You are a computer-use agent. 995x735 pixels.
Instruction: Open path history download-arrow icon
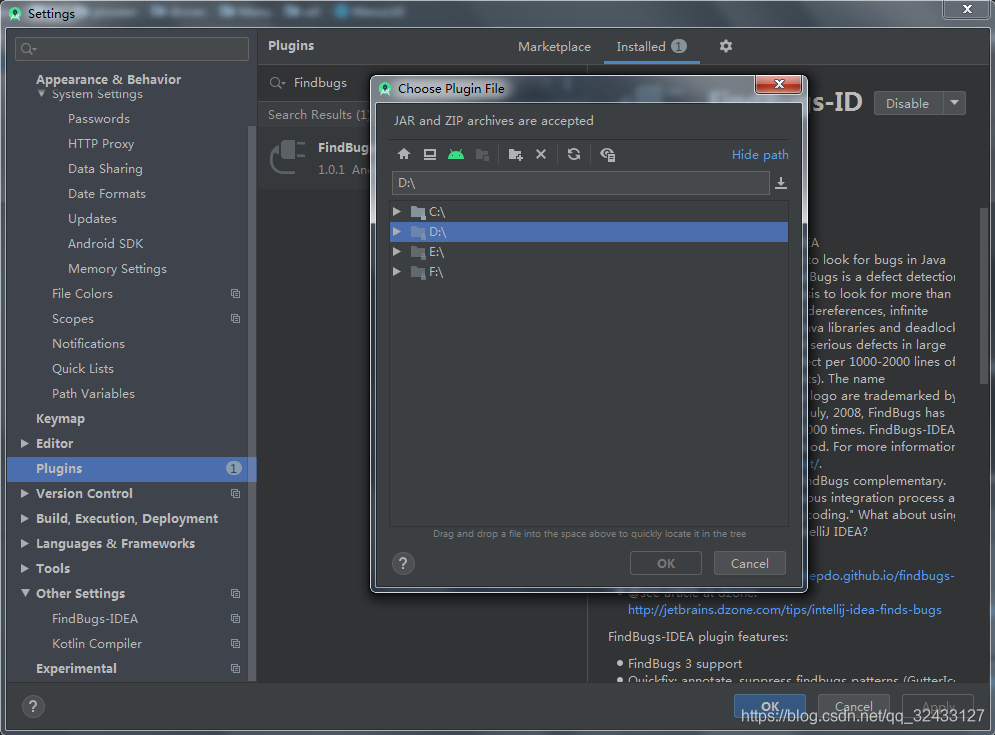pyautogui.click(x=781, y=183)
